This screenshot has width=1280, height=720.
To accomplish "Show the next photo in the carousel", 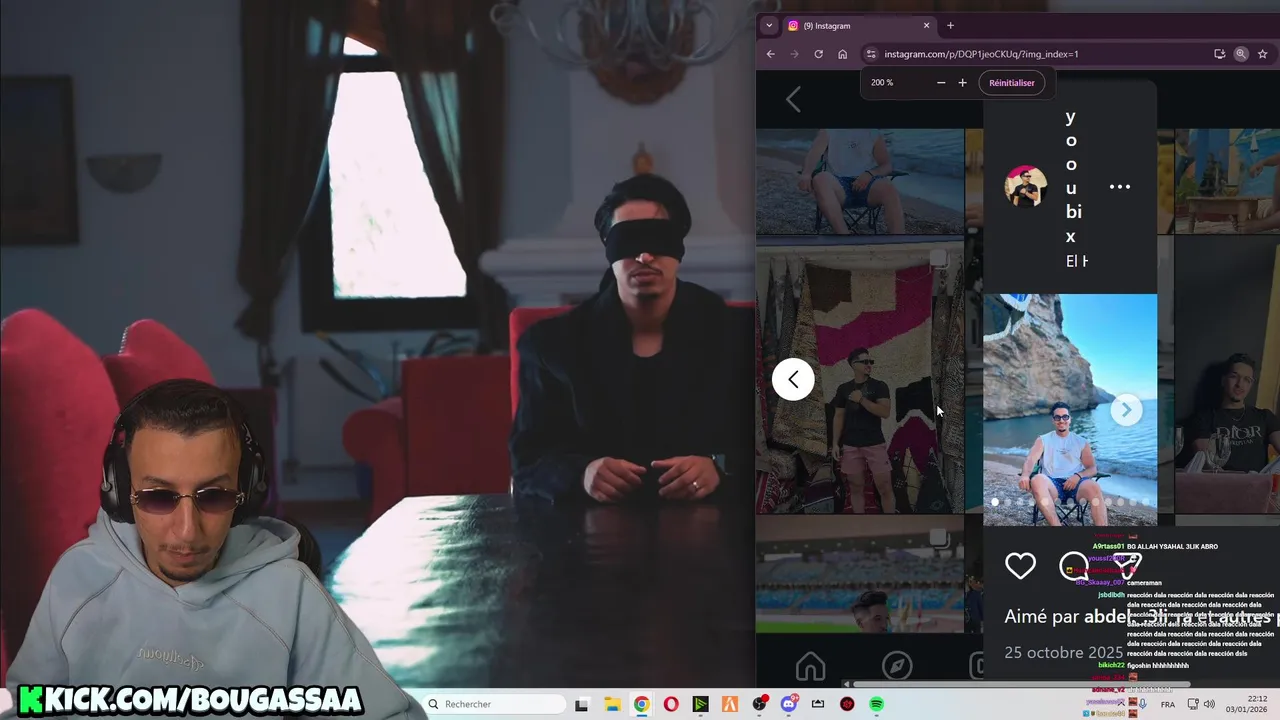I will pos(1126,410).
